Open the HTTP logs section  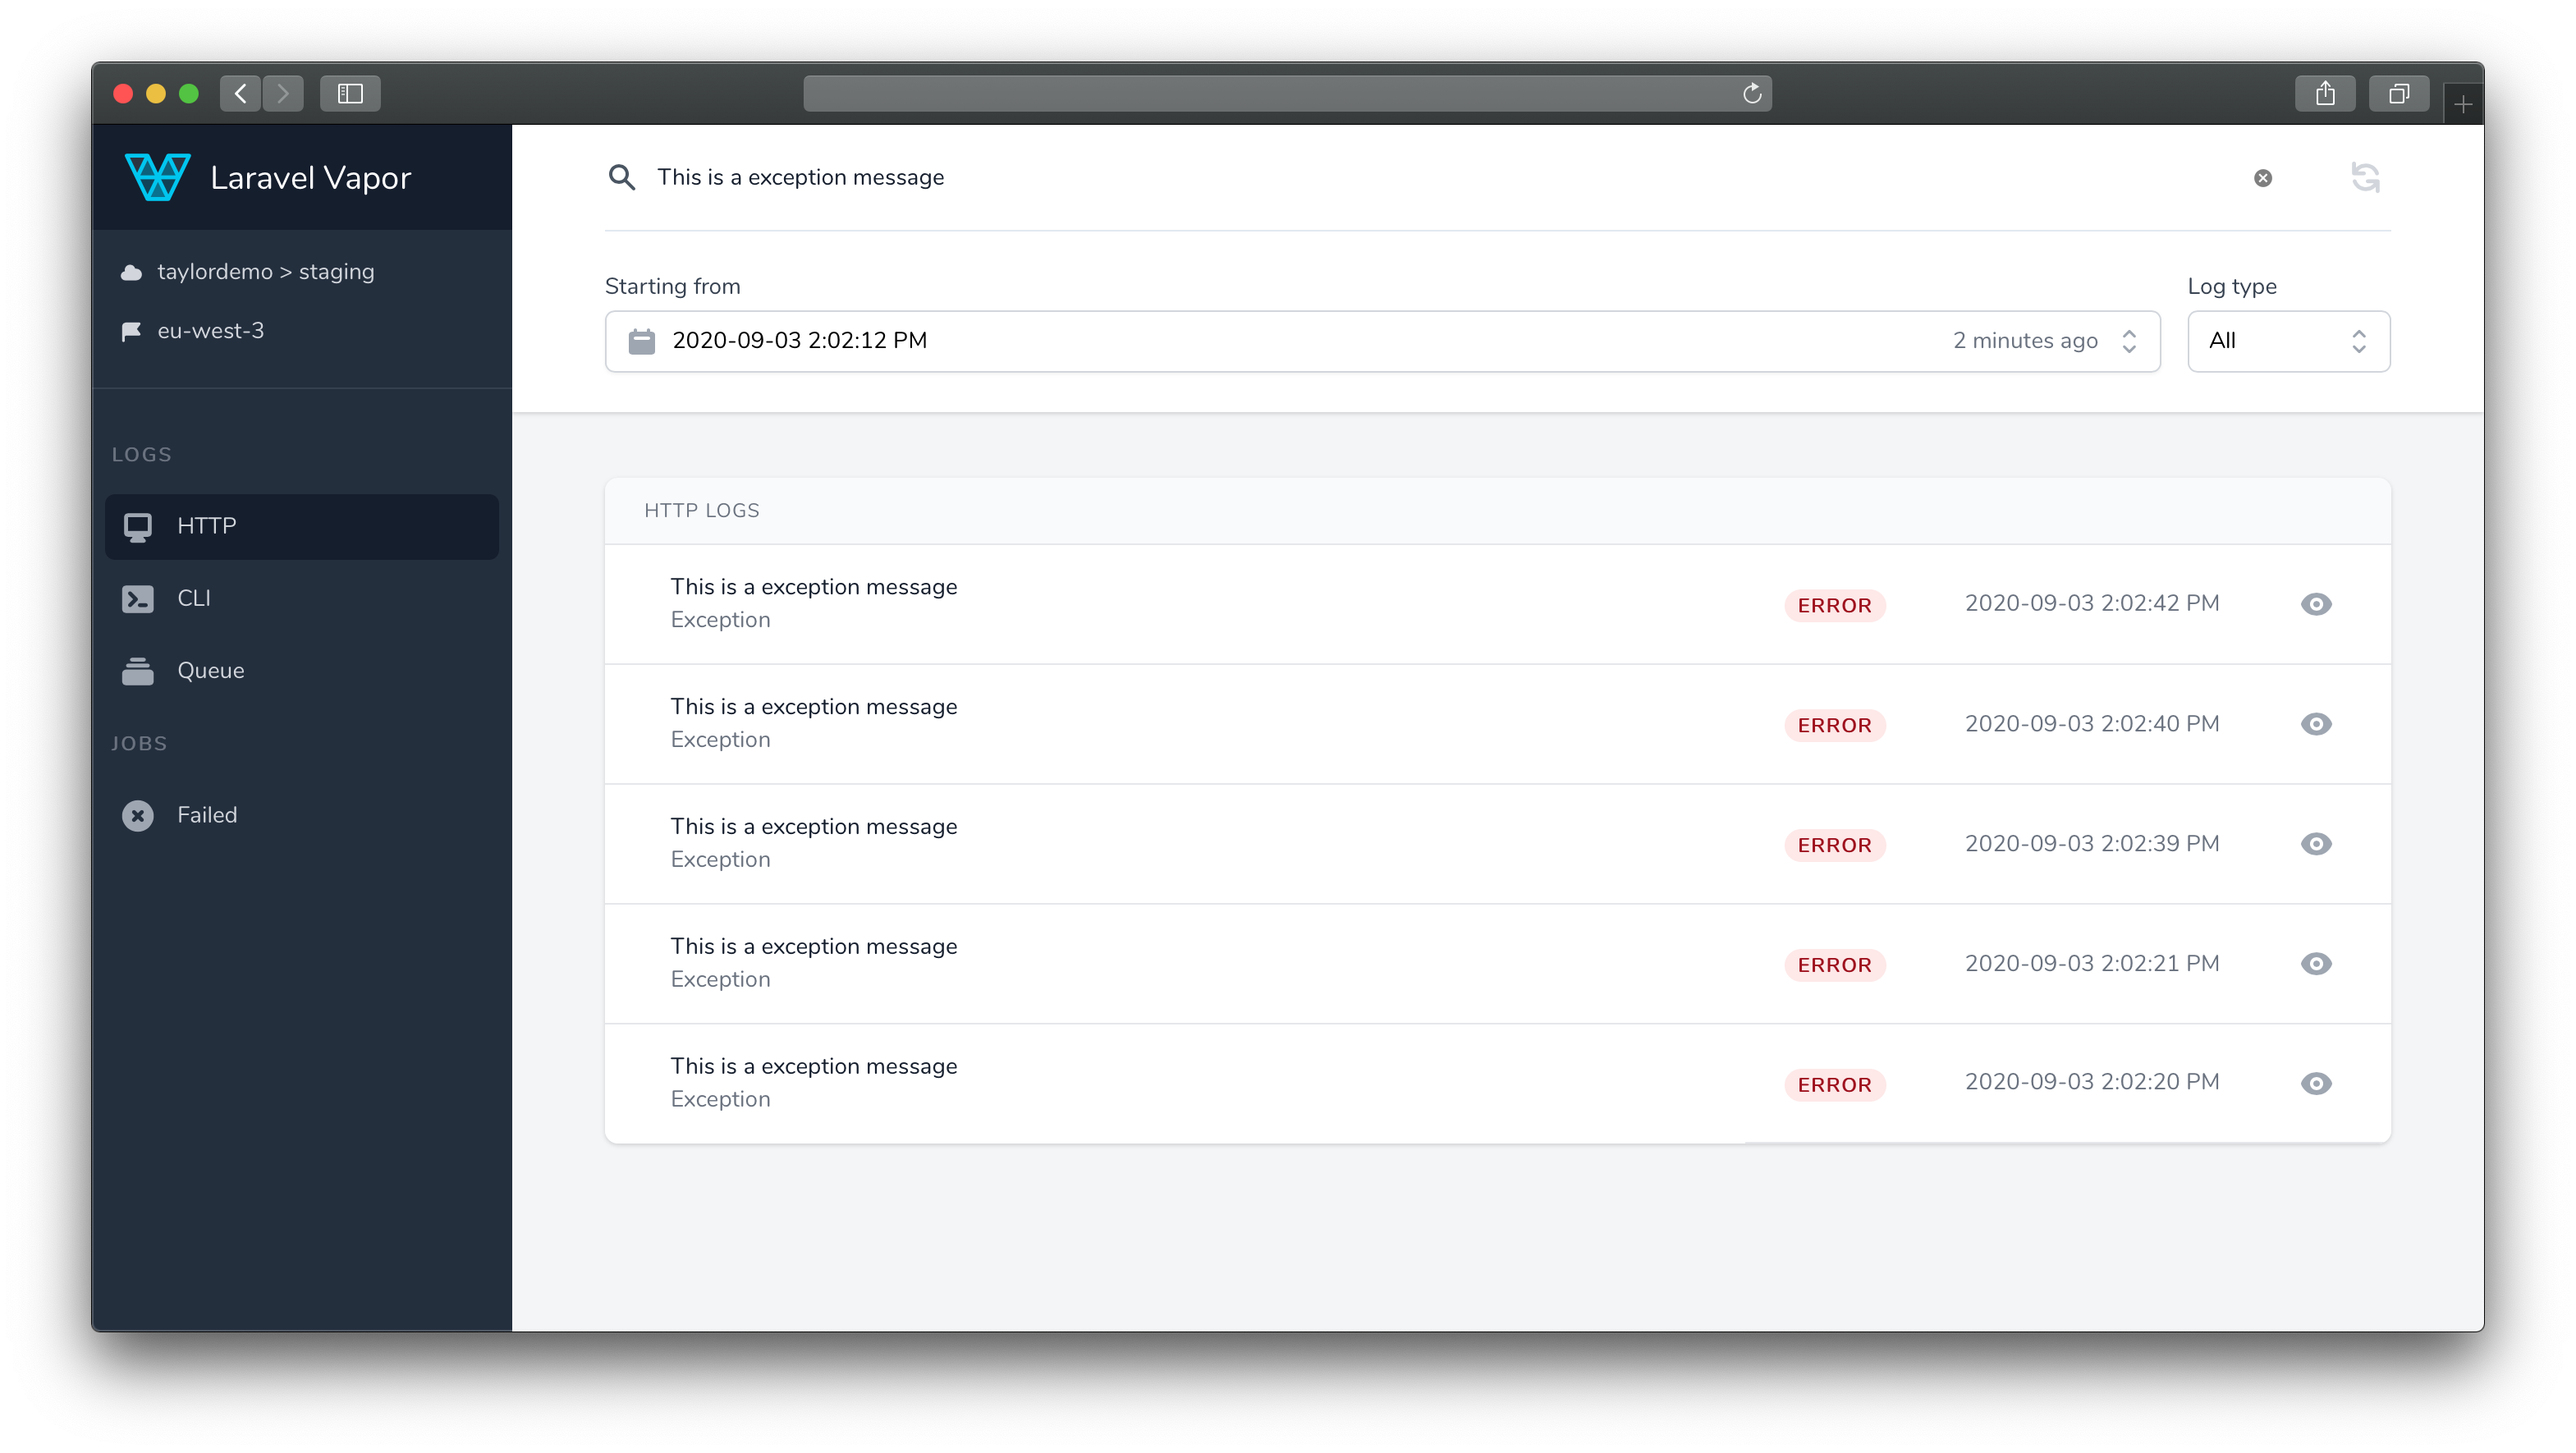[x=302, y=527]
